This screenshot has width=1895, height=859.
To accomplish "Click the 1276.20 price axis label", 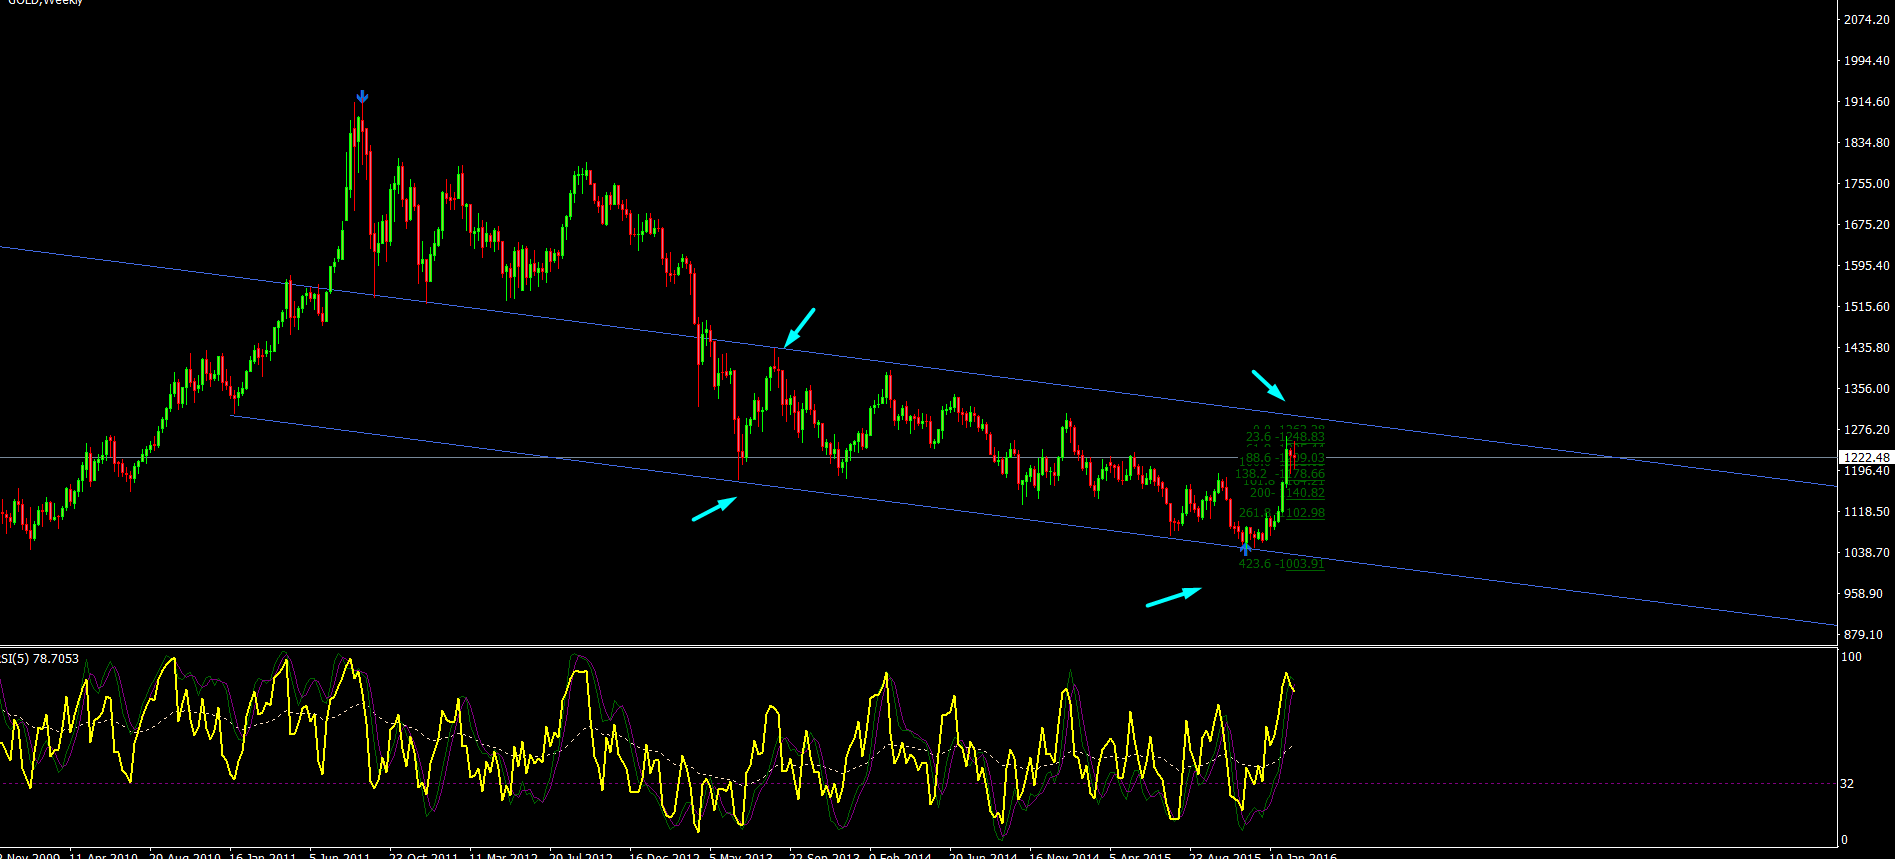I will (1867, 430).
